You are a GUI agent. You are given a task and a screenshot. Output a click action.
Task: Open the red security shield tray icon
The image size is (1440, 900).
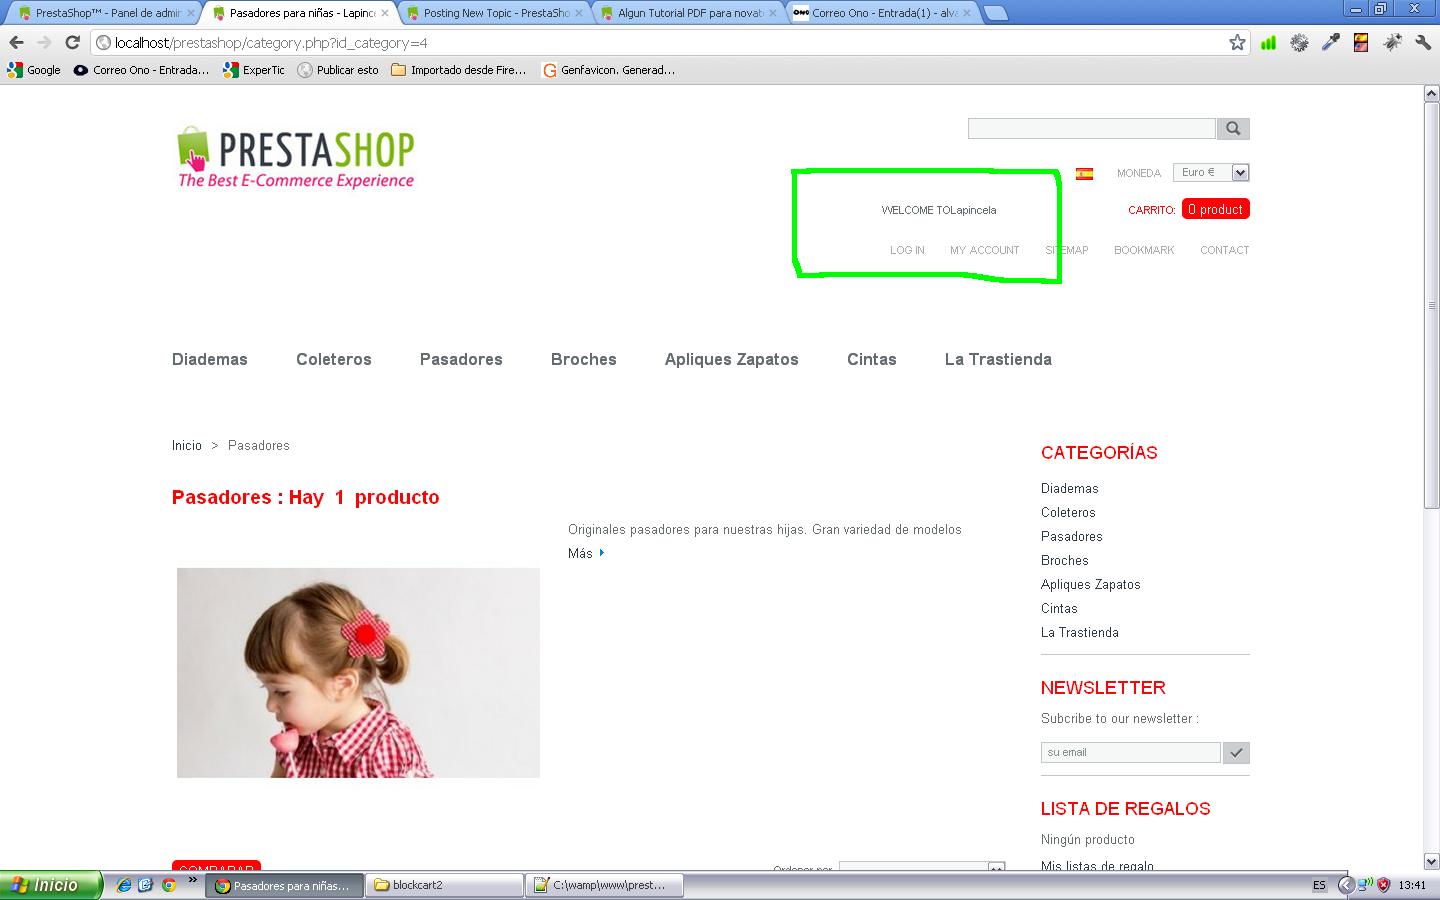tap(1384, 885)
